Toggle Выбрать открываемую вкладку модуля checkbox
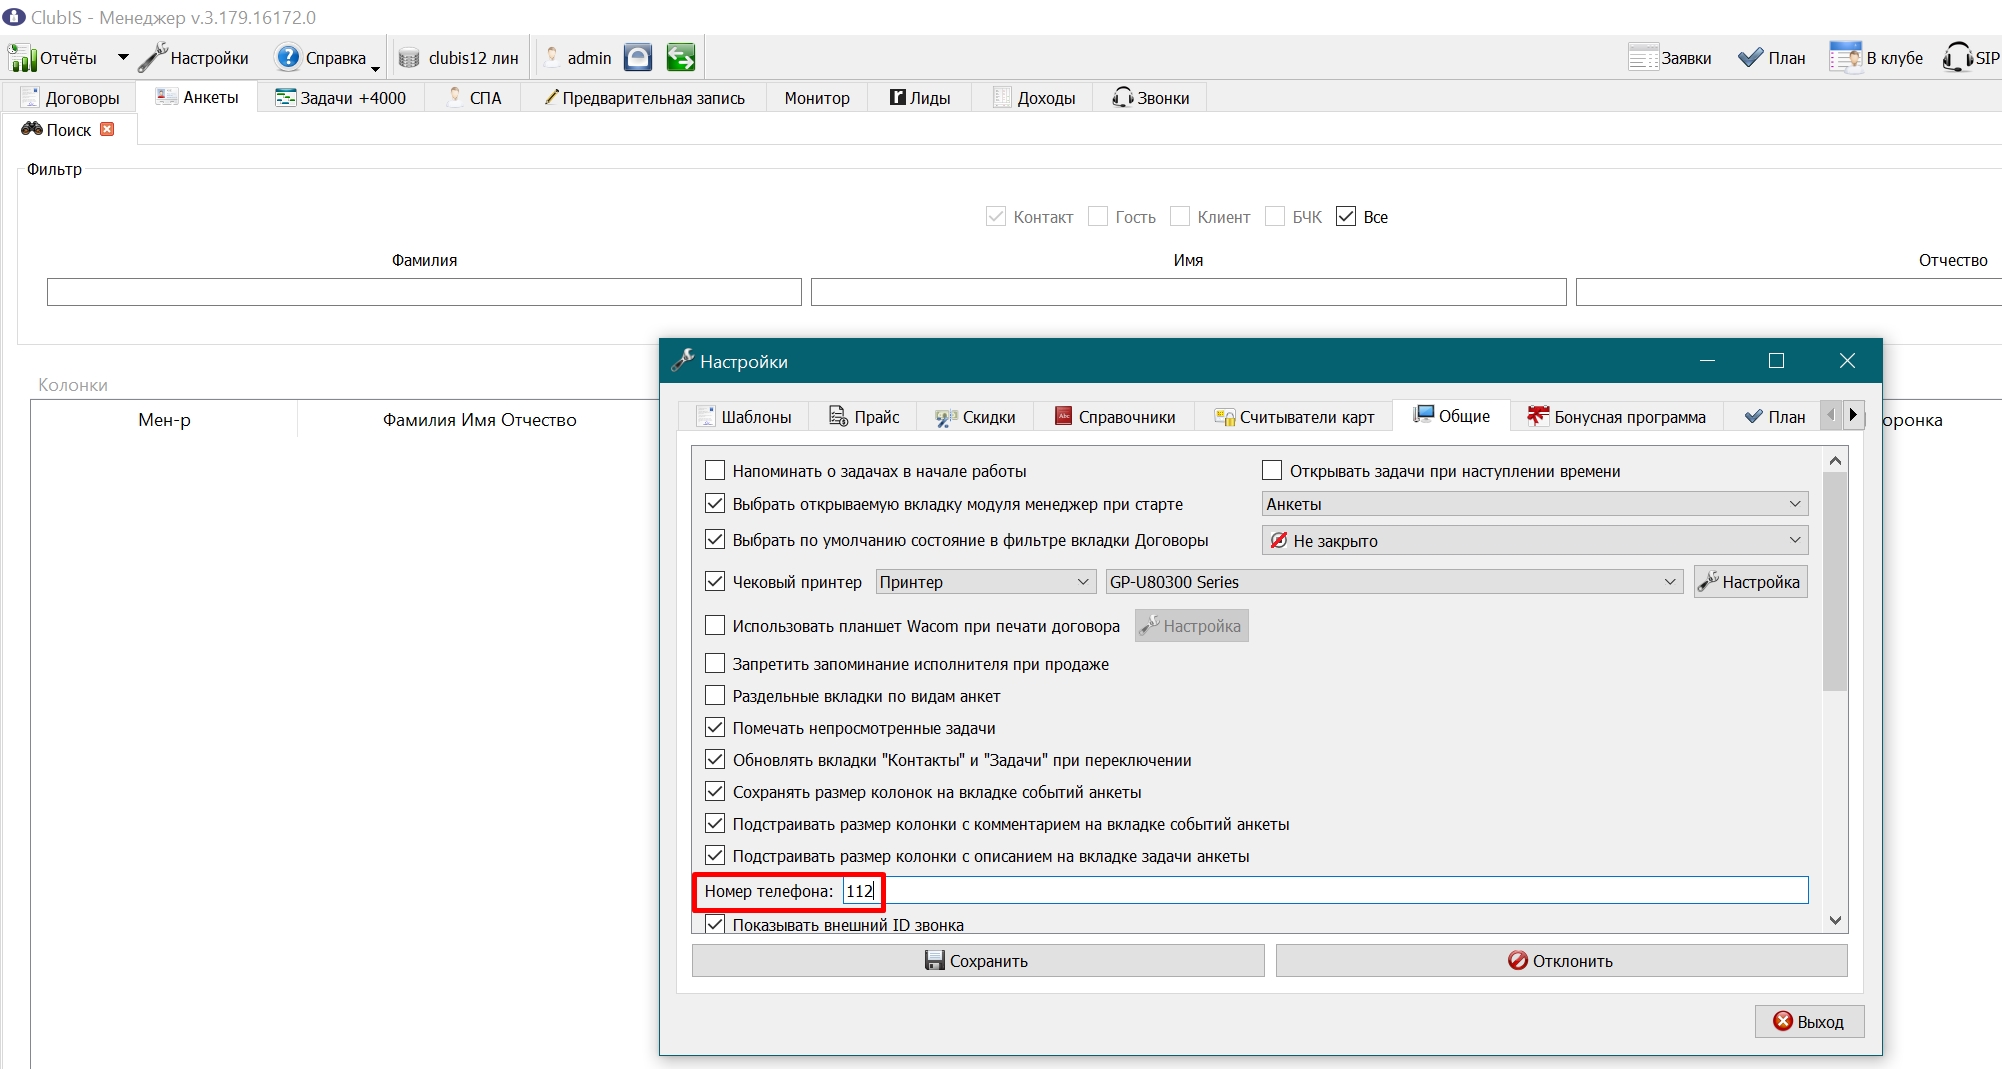Screen dimensions: 2002x1069 pos(715,503)
